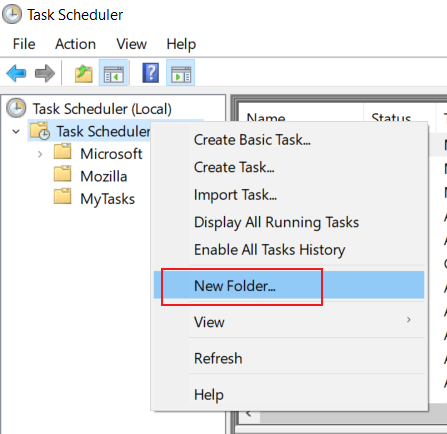Toggle the Show/Hide Action Pane icon

(x=180, y=73)
